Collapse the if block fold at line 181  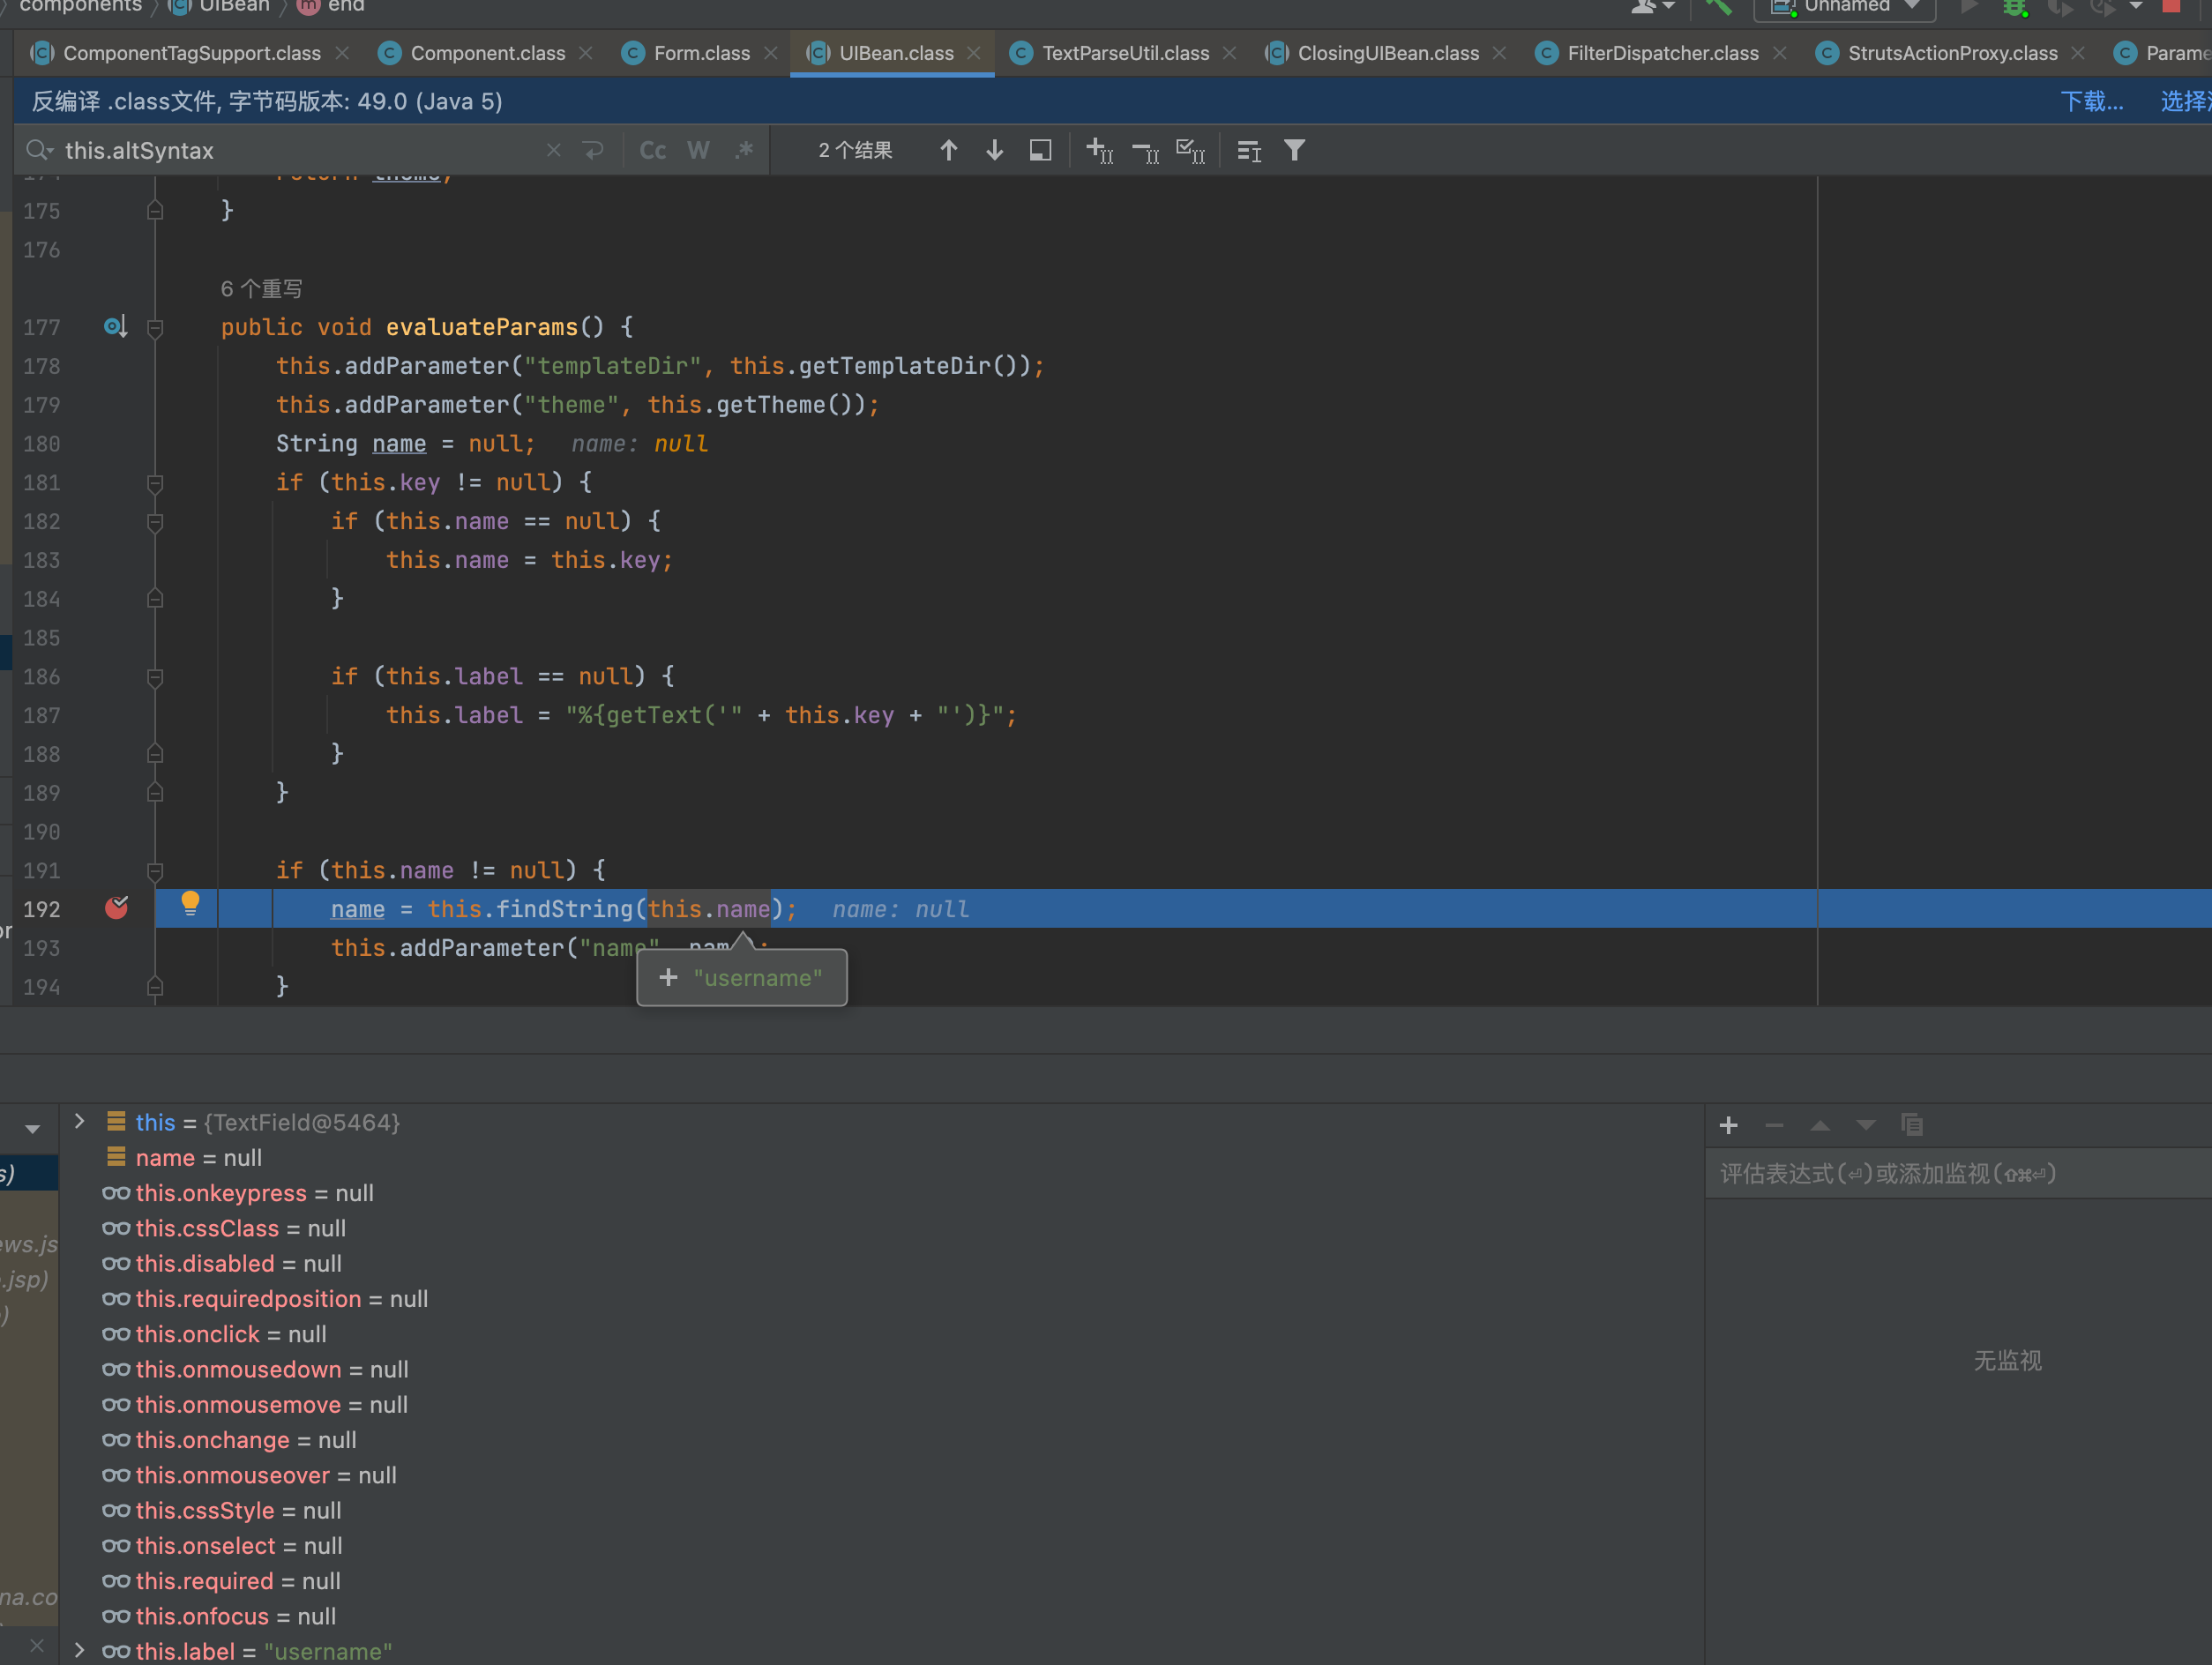point(155,484)
